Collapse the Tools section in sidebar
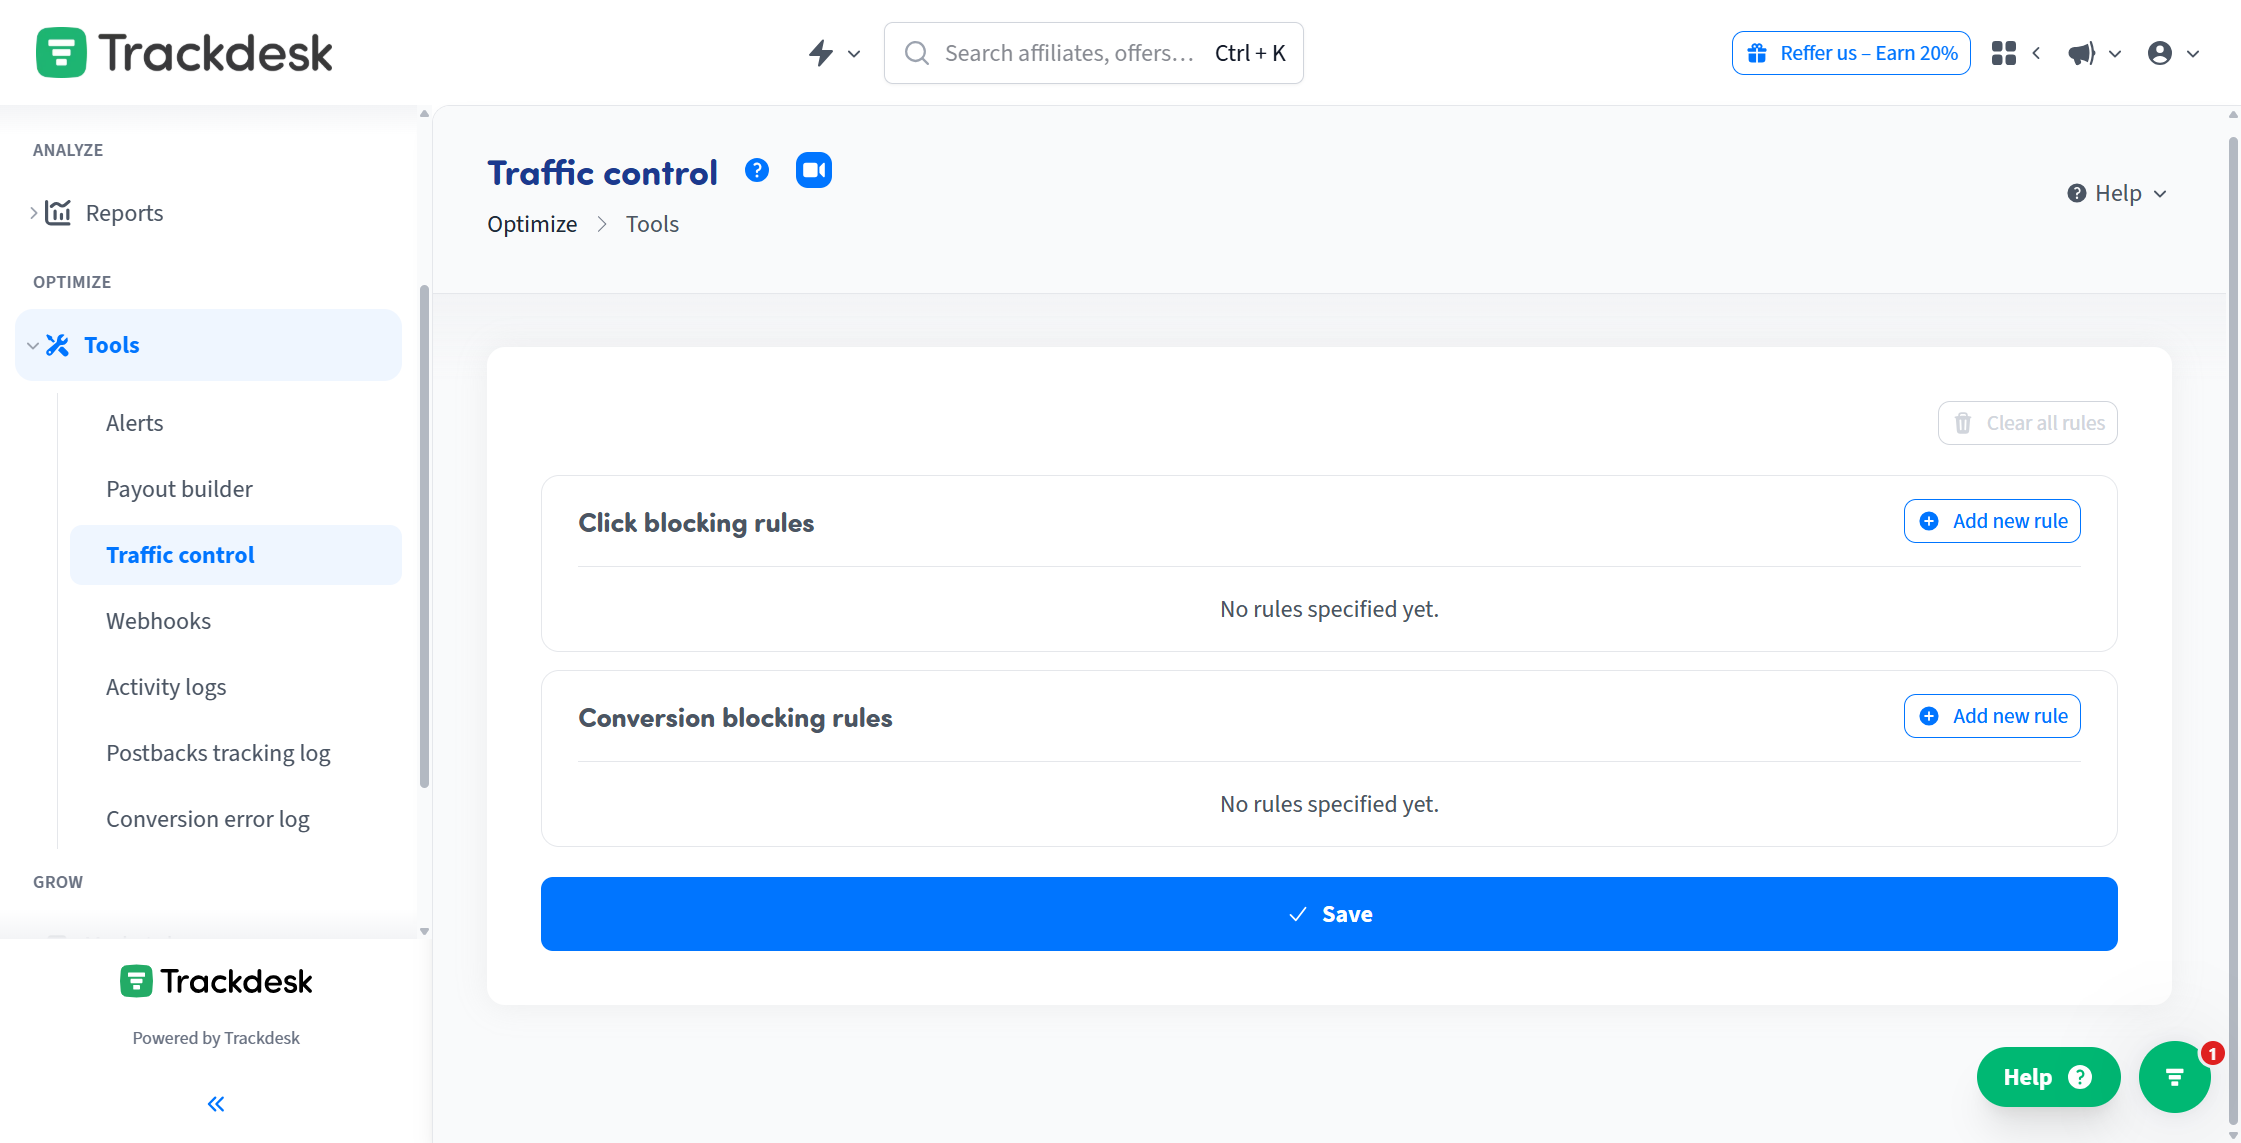This screenshot has width=2241, height=1143. 33,344
